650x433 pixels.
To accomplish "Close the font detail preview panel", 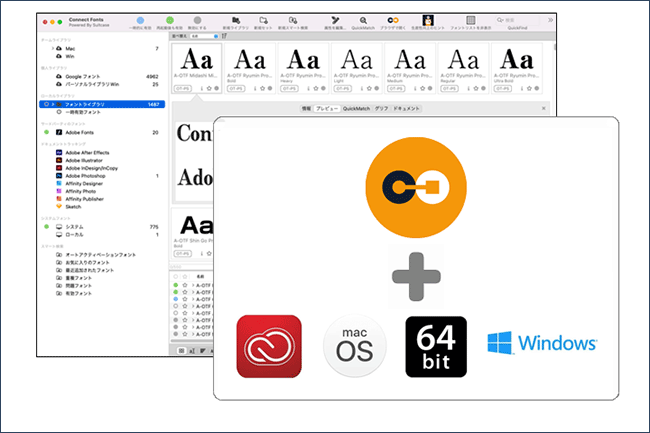I will coord(543,109).
